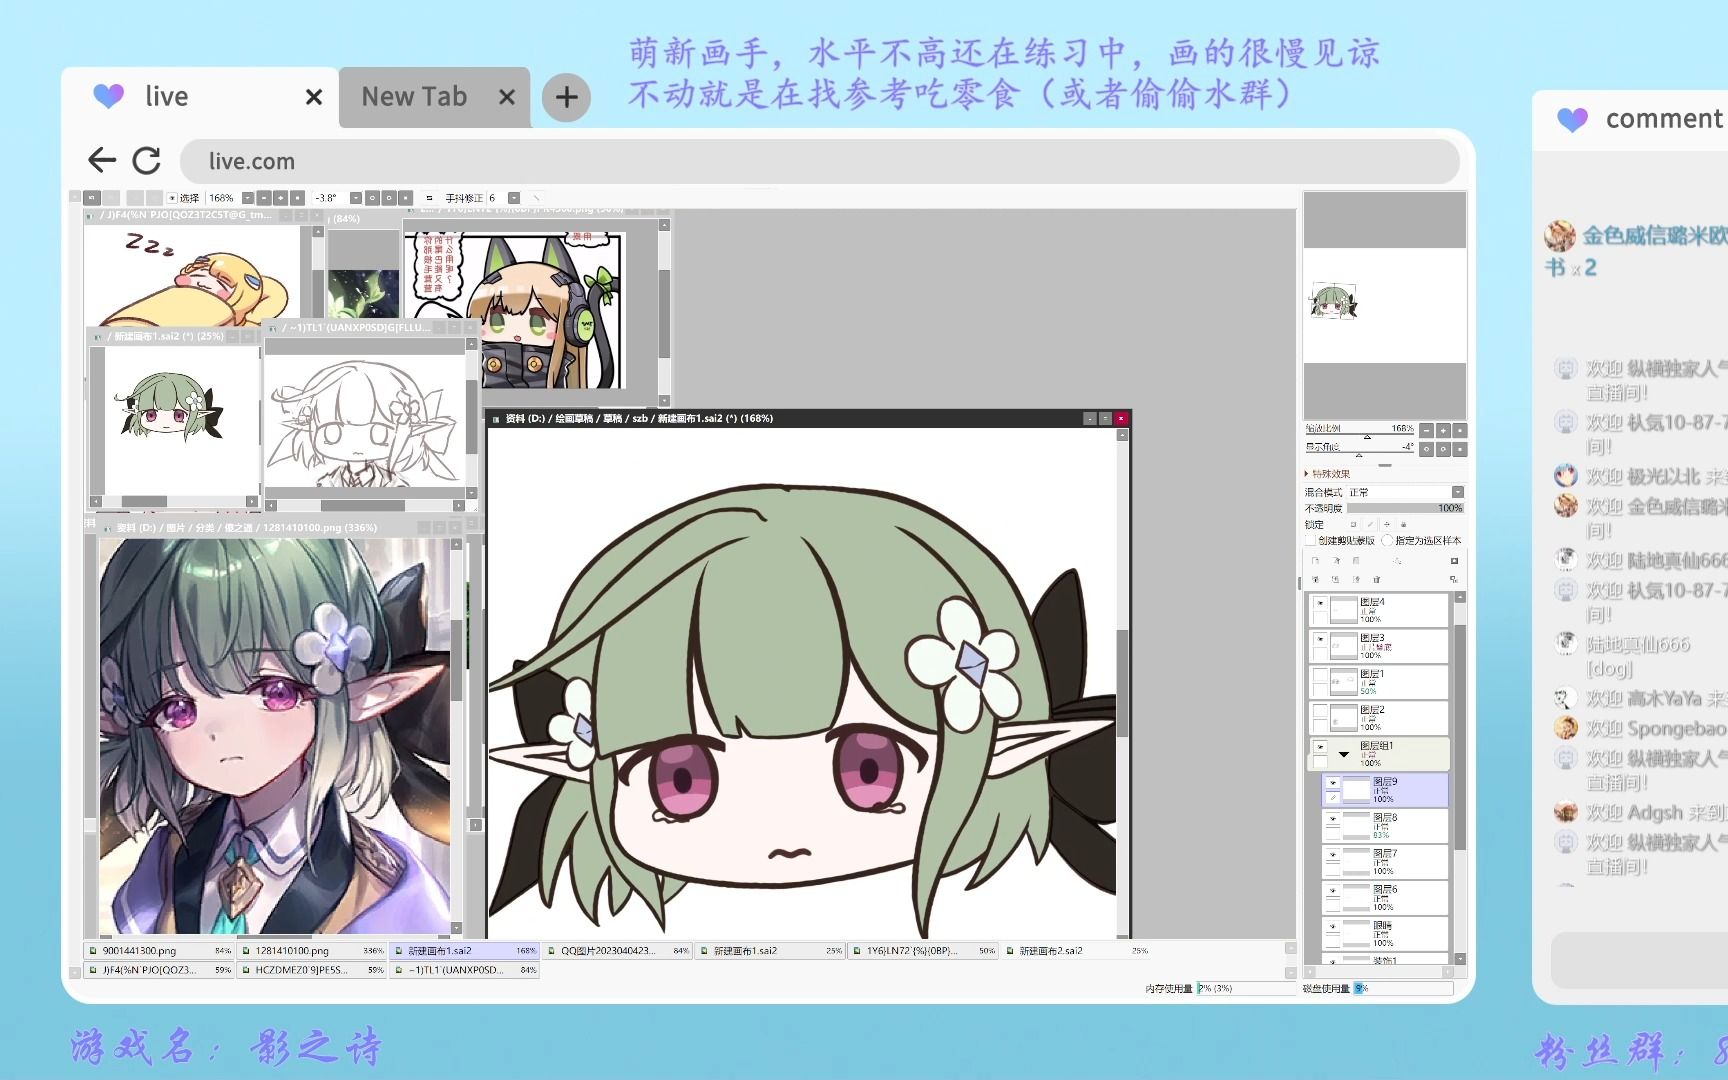Image resolution: width=1728 pixels, height=1080 pixels.
Task: Click the apply-mask icon below layer mask icon
Action: click(x=1454, y=580)
